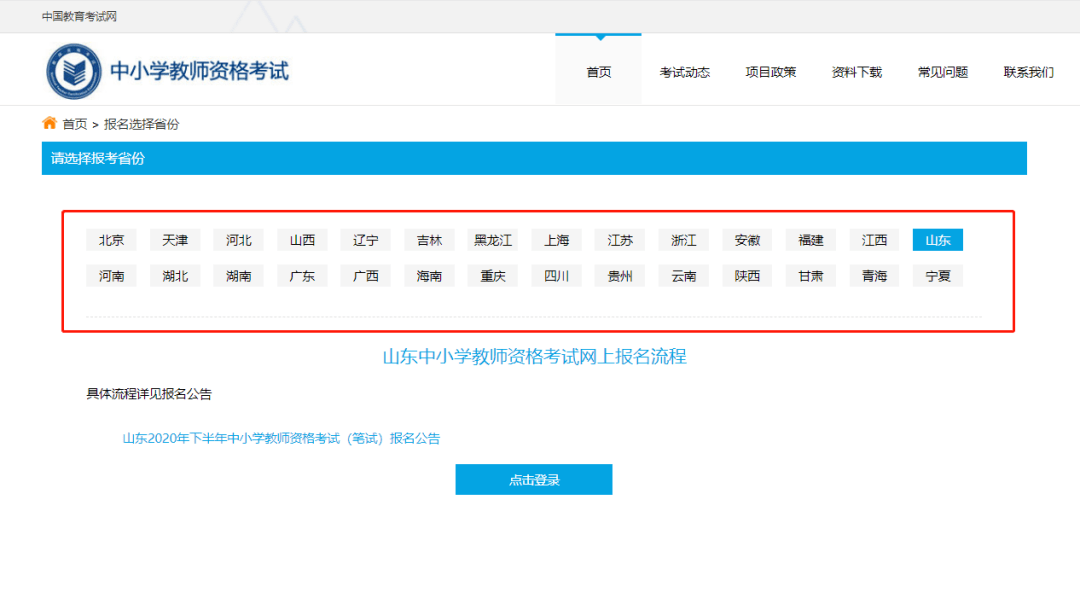Viewport: 1080px width, 616px height.
Task: Click the 中国教育考试网 link at top
Action: pyautogui.click(x=79, y=17)
